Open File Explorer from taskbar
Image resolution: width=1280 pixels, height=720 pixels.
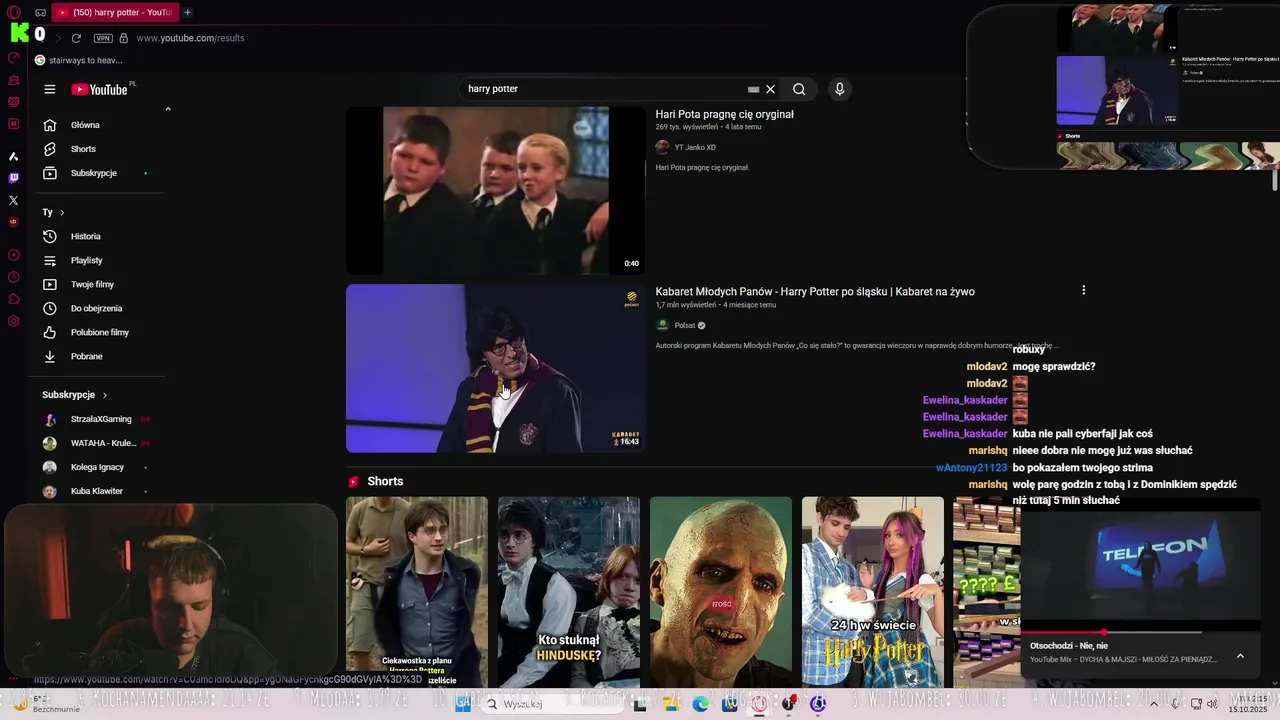tap(672, 704)
